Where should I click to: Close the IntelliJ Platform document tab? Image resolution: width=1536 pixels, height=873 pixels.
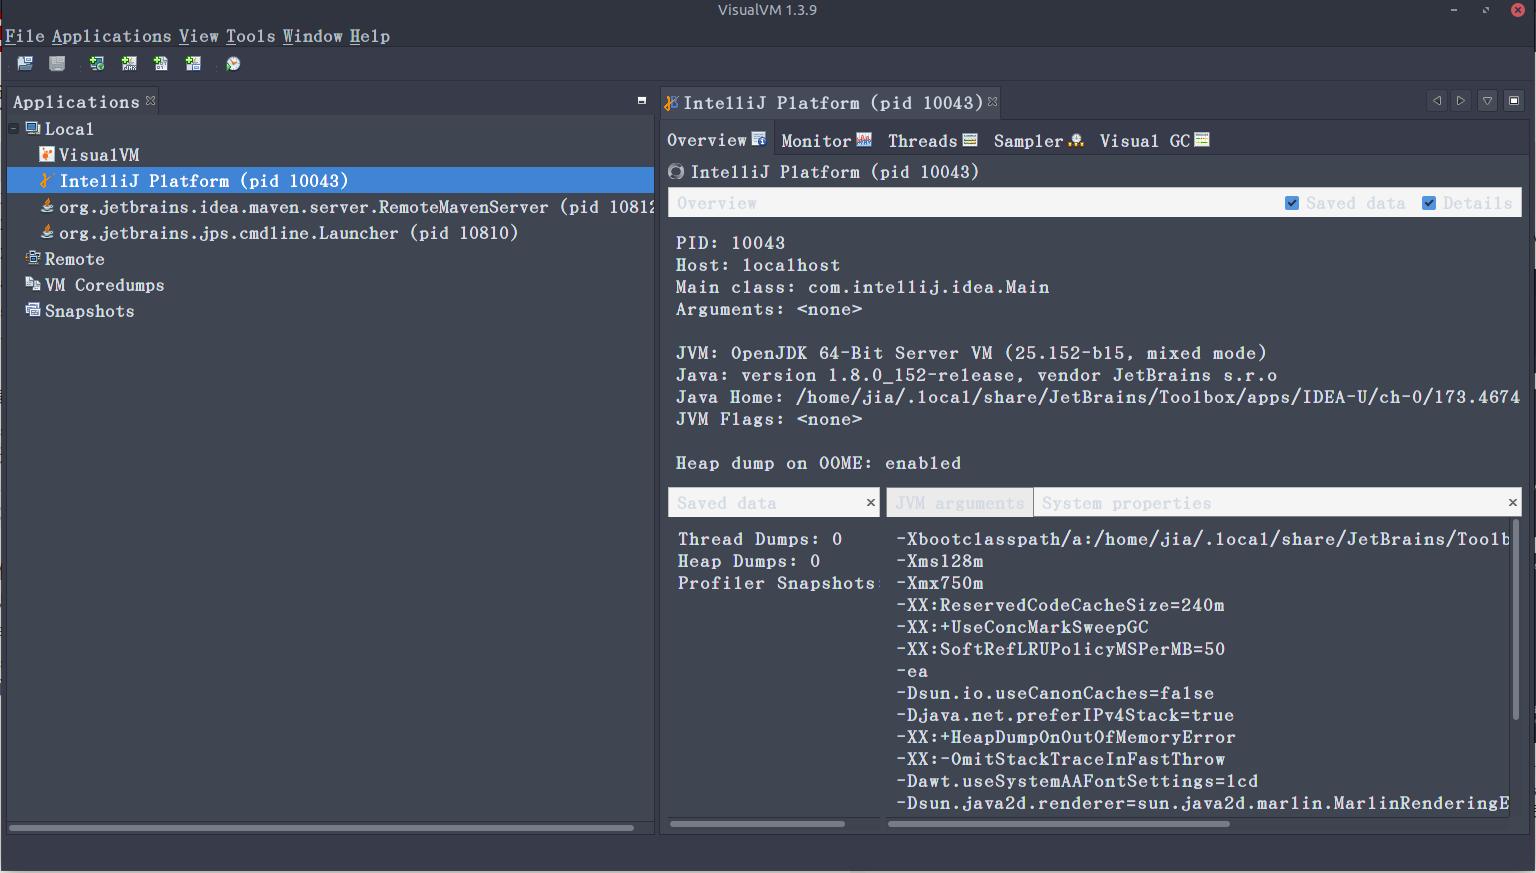(x=992, y=102)
